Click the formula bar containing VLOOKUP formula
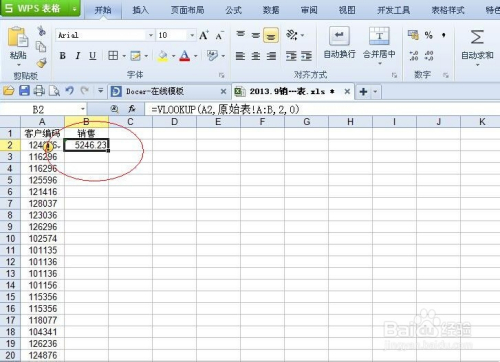The image size is (500, 362). [x=322, y=109]
